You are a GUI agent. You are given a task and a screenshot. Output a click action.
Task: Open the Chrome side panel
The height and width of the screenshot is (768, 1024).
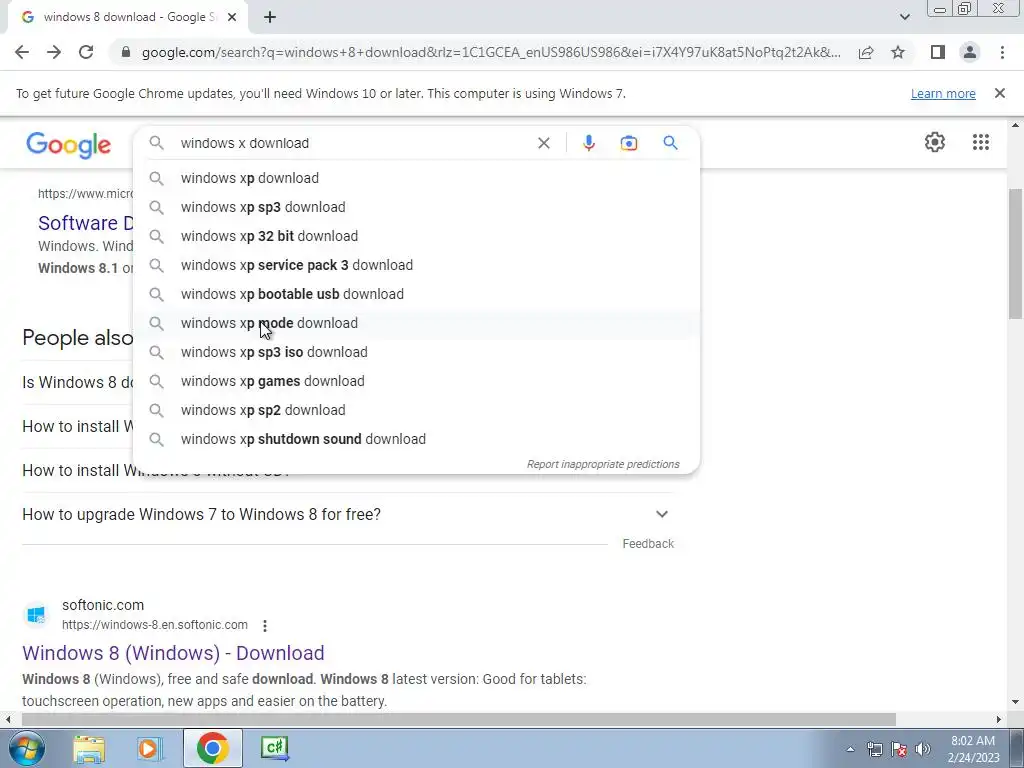point(938,52)
